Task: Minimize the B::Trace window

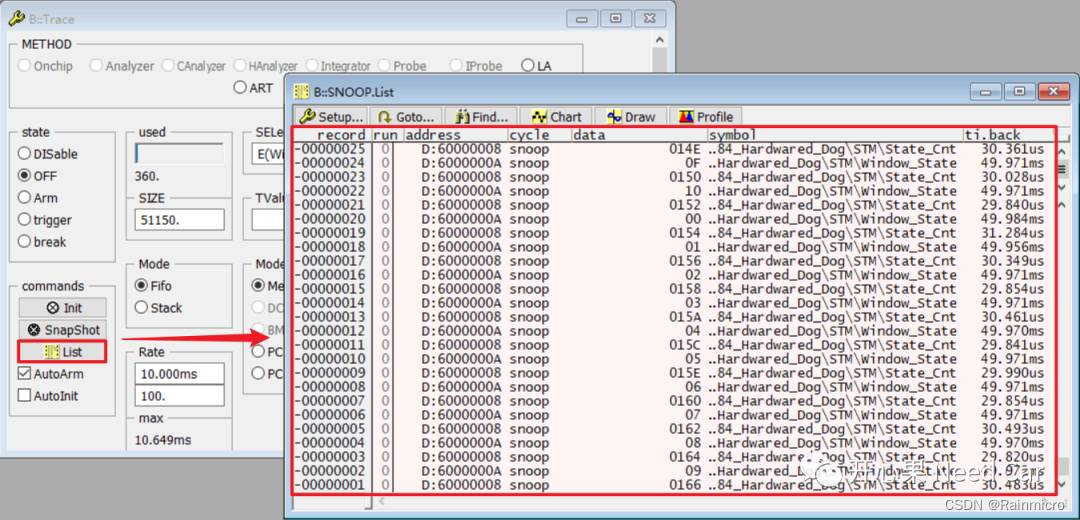Action: click(583, 18)
